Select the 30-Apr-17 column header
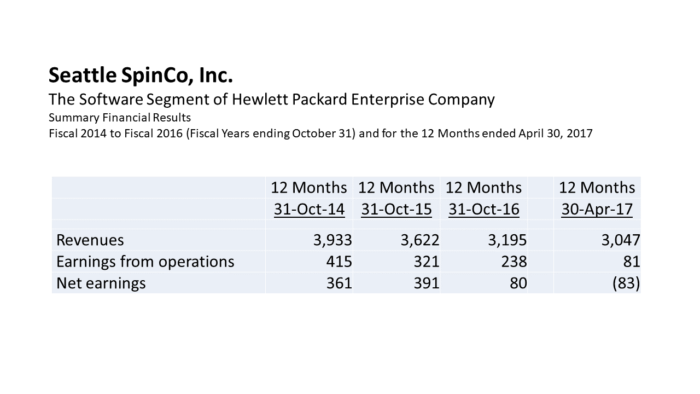700x394 pixels. coord(597,209)
